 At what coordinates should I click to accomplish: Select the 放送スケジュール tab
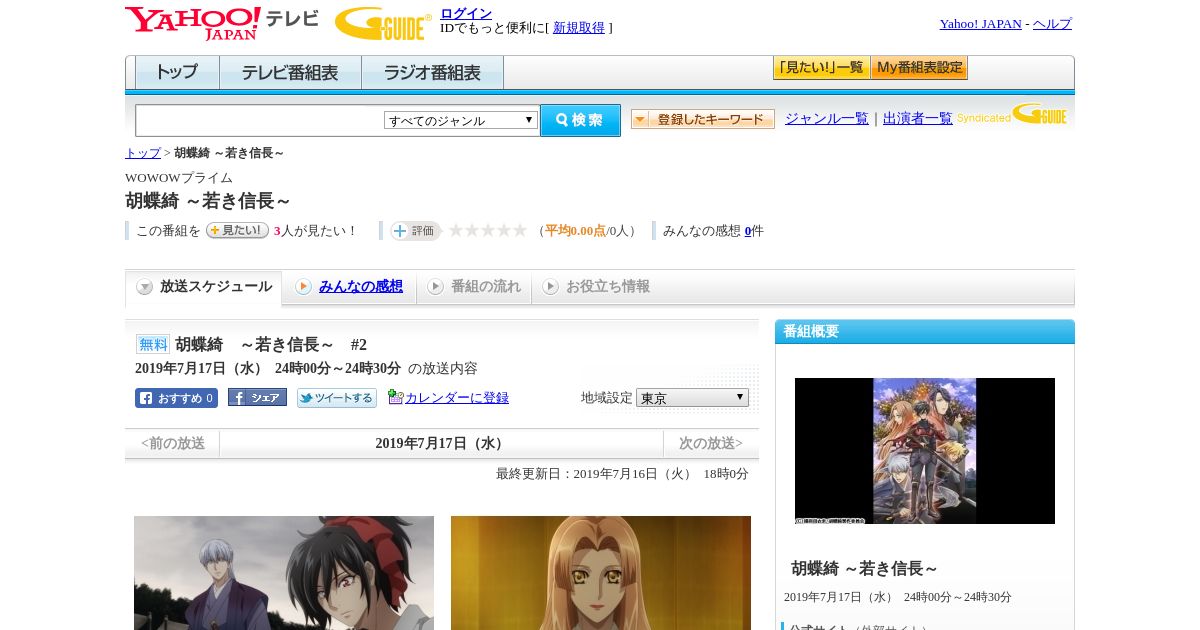203,287
